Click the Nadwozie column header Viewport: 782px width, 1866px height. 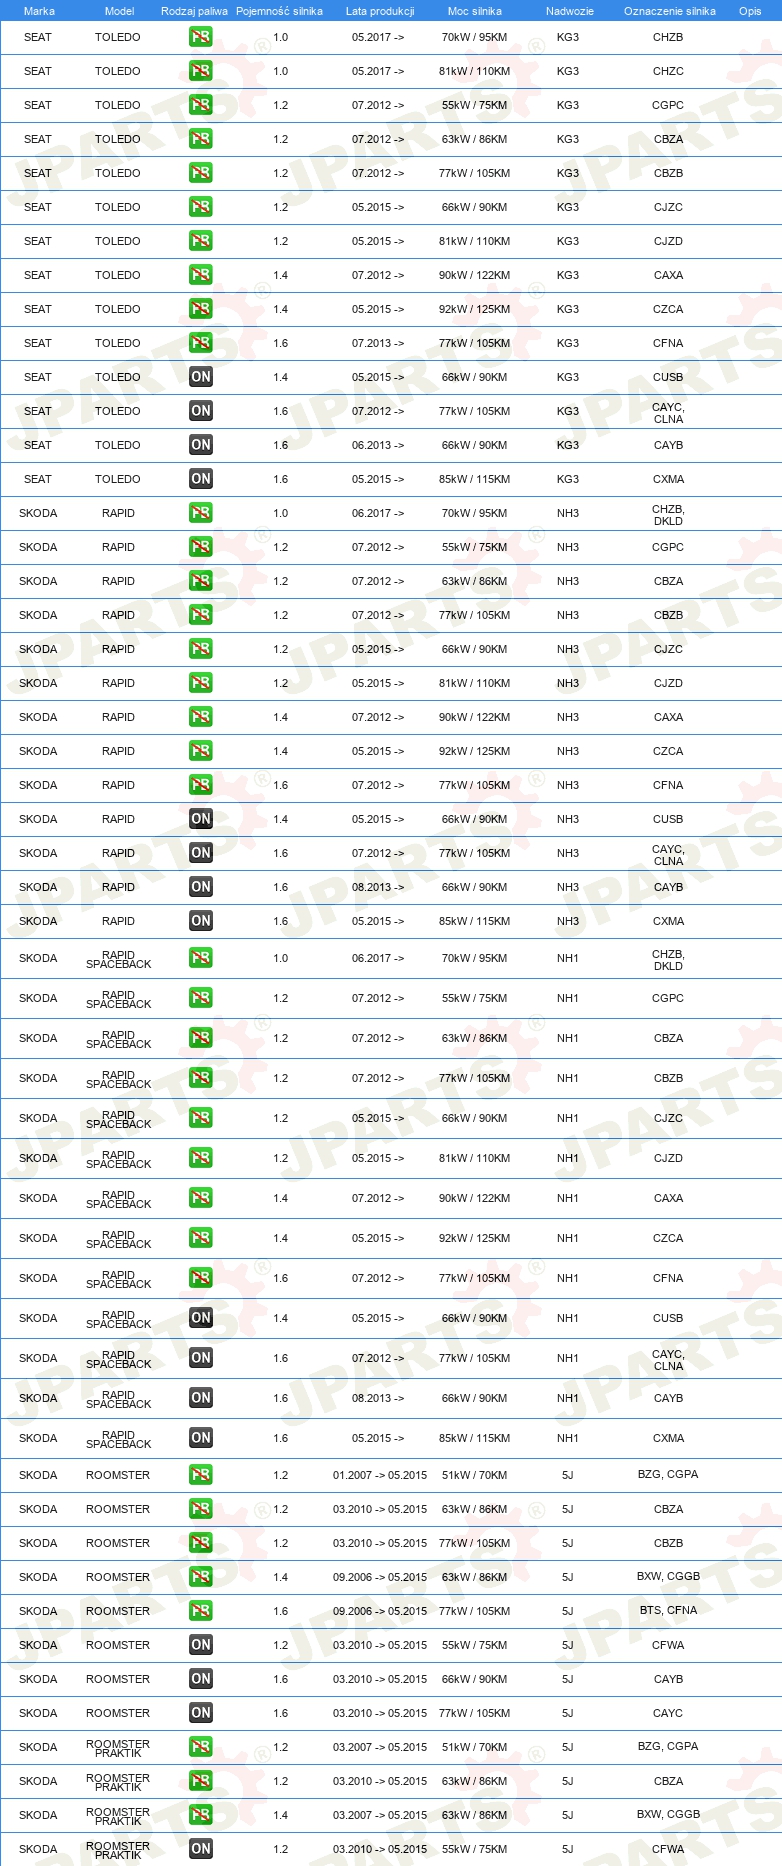tap(570, 11)
